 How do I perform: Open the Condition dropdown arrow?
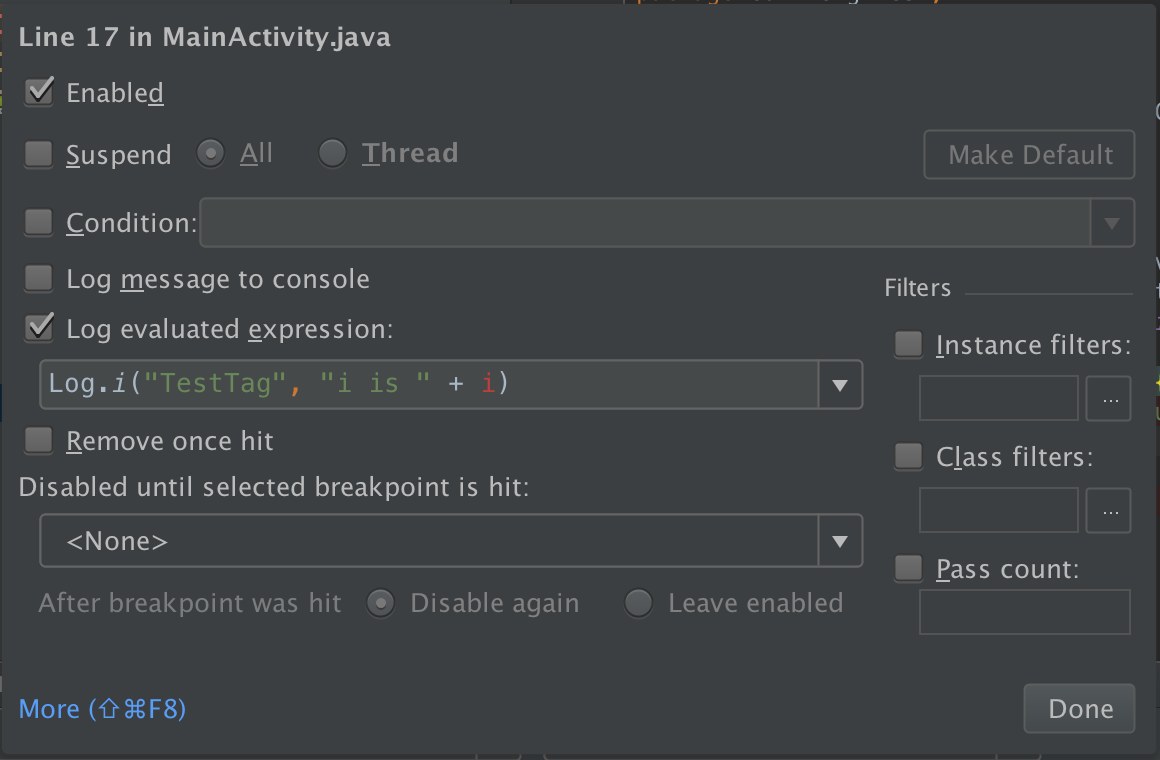point(1112,222)
